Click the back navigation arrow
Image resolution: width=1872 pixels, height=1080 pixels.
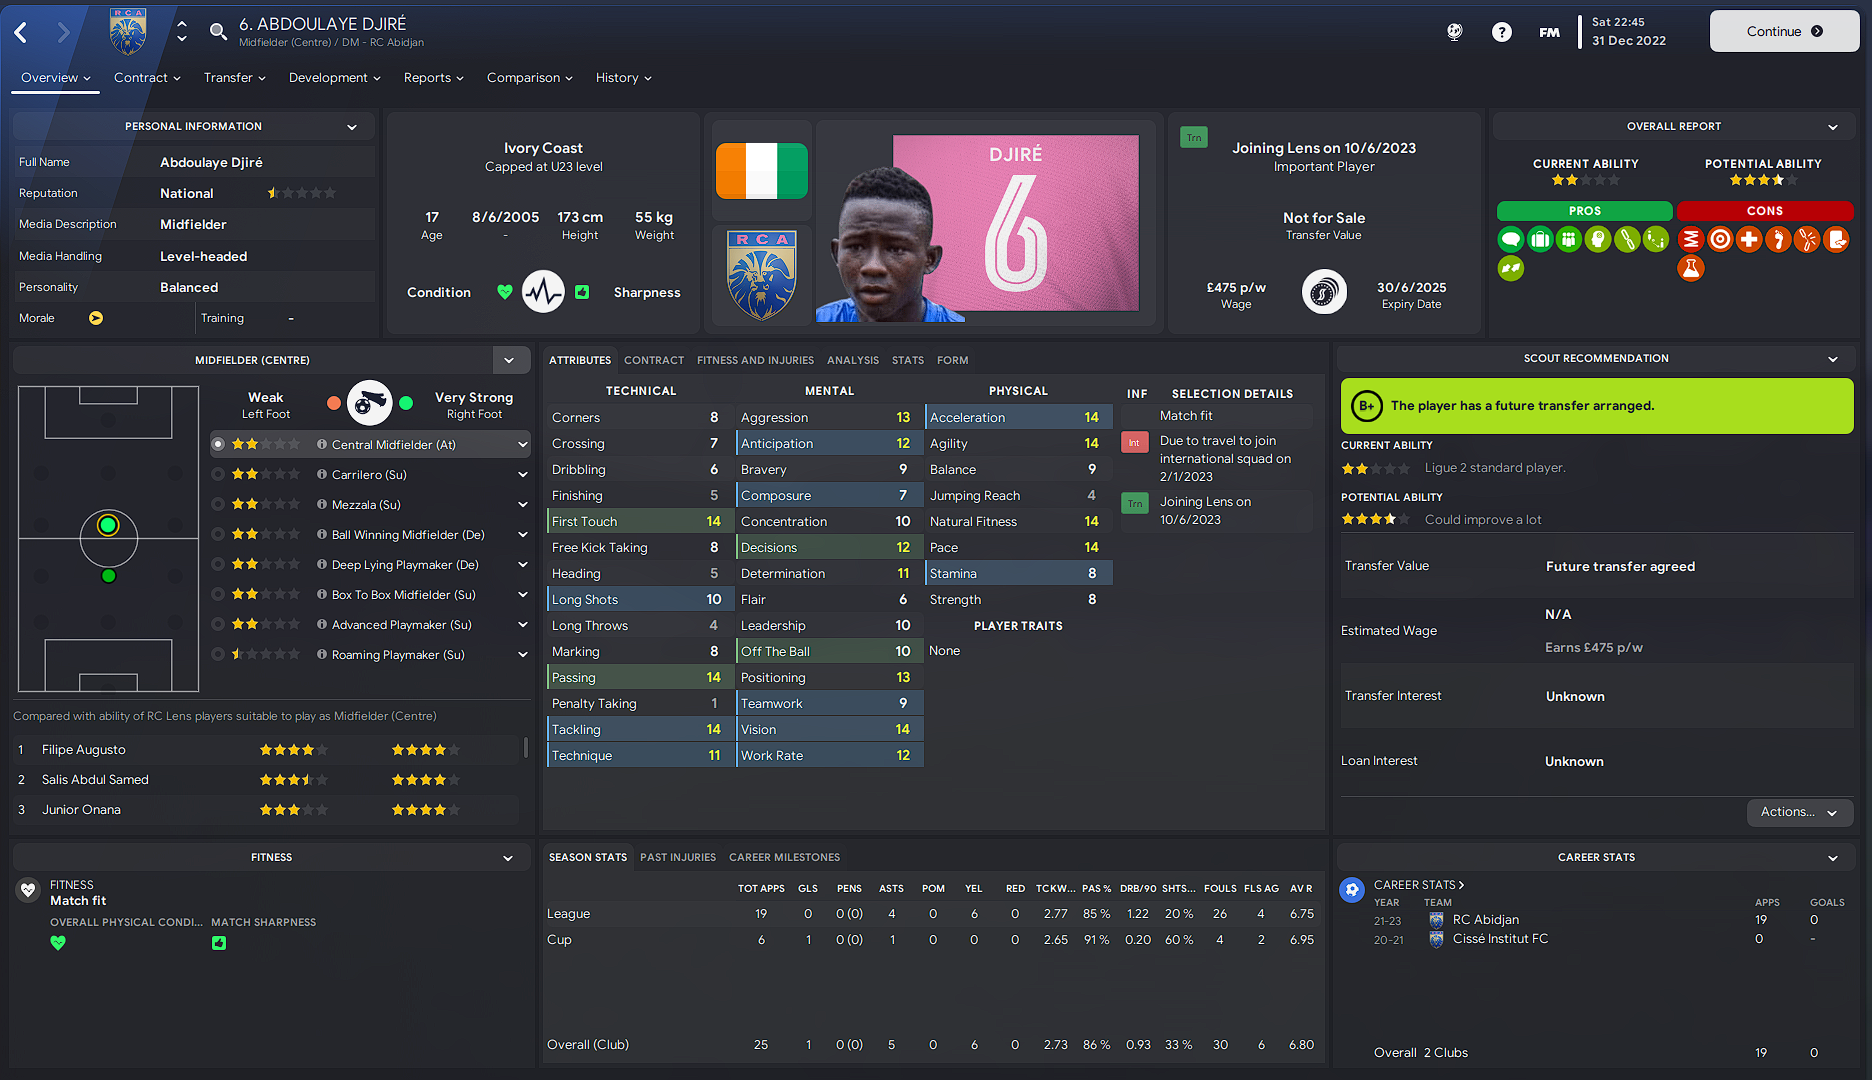(21, 32)
